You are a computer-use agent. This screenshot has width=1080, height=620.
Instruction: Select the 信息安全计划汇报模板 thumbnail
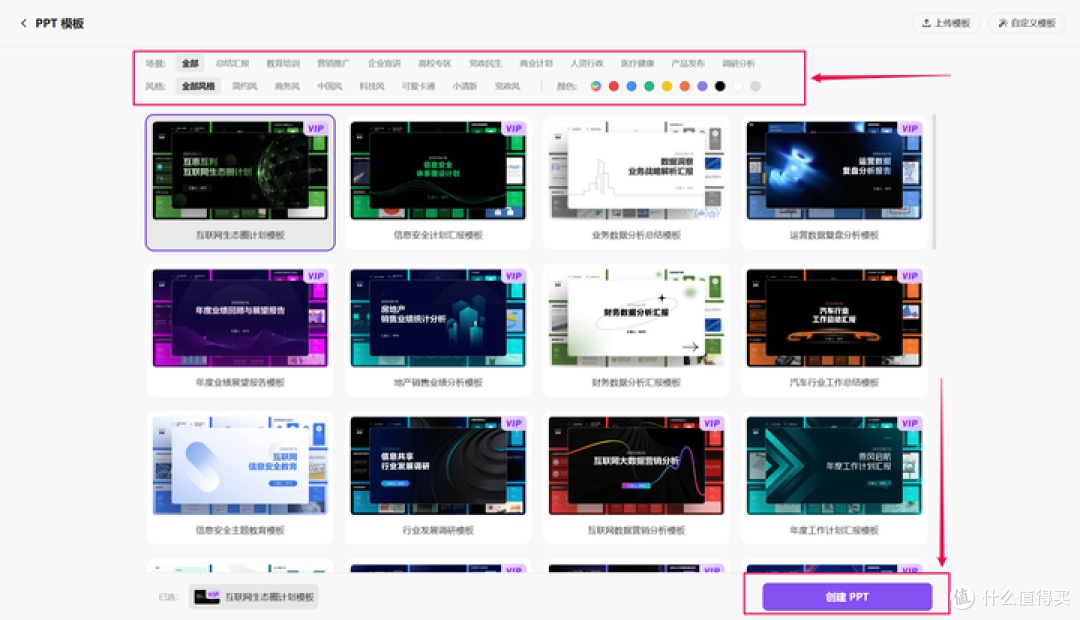(x=438, y=171)
